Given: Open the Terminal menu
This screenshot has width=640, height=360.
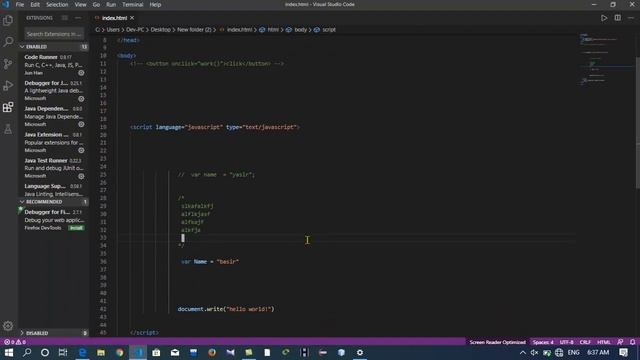Looking at the screenshot, I should pos(133,4).
